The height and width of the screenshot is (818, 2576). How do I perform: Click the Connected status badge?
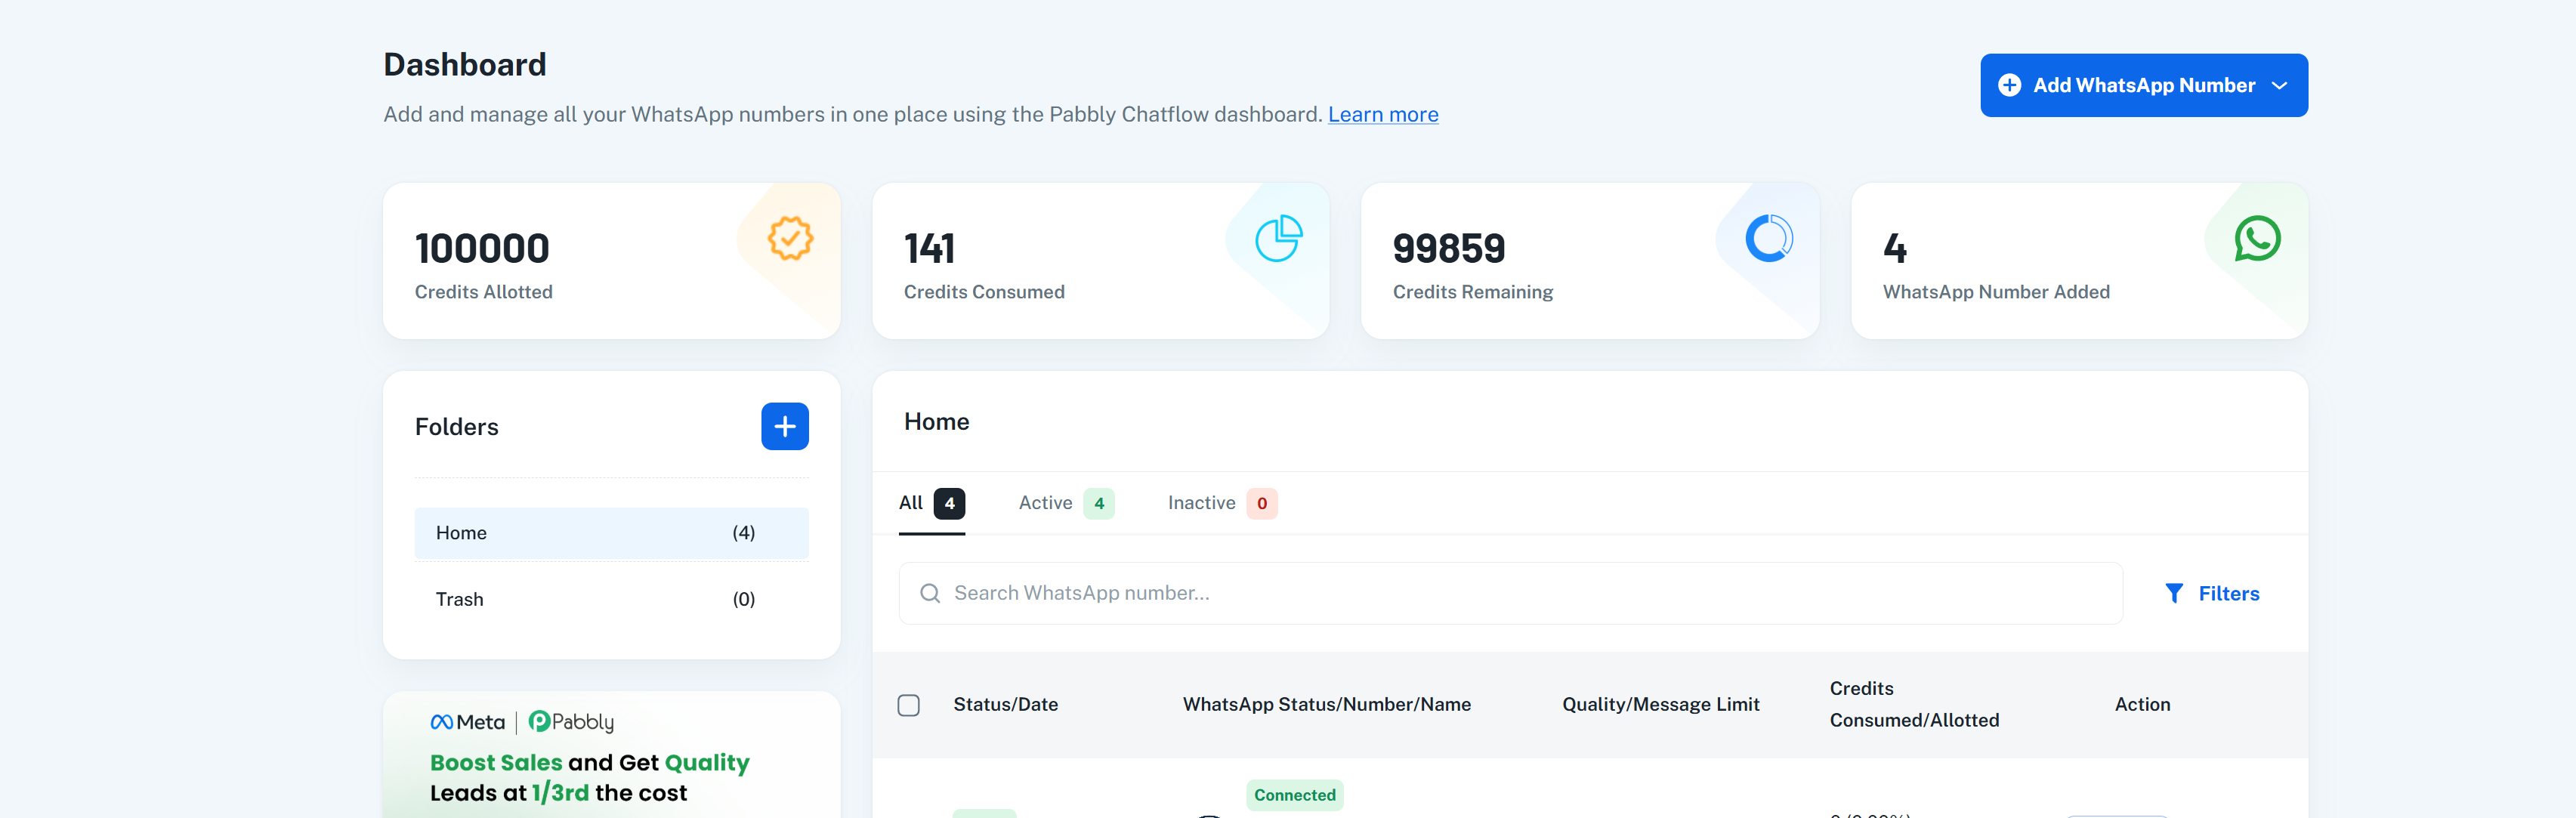1295,796
